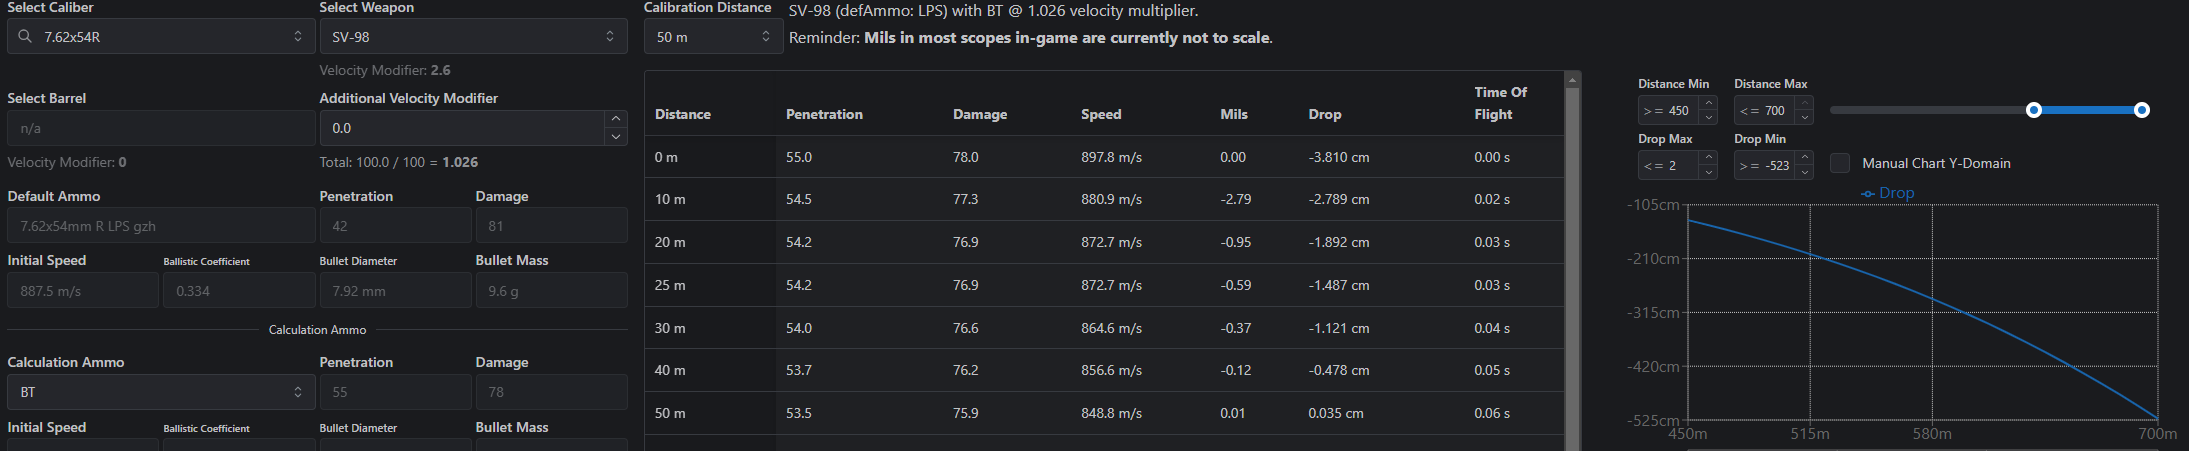
Task: Click the table vertical scrollbar thumb
Action: [x=1572, y=270]
